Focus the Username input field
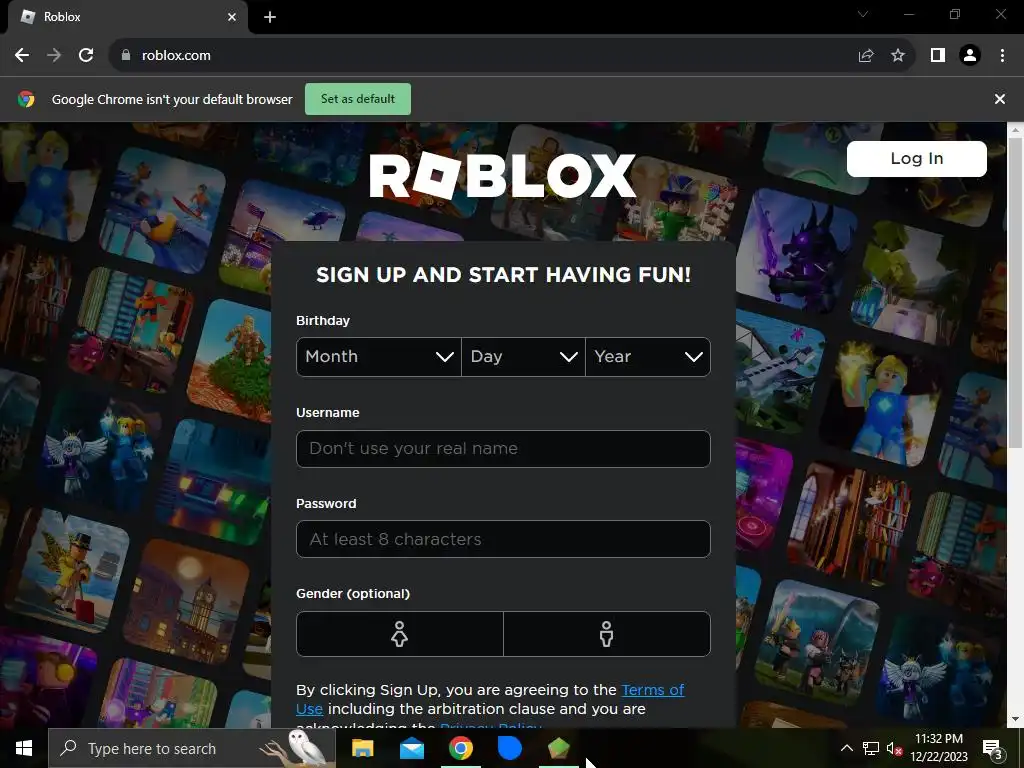This screenshot has height=768, width=1024. [x=504, y=449]
